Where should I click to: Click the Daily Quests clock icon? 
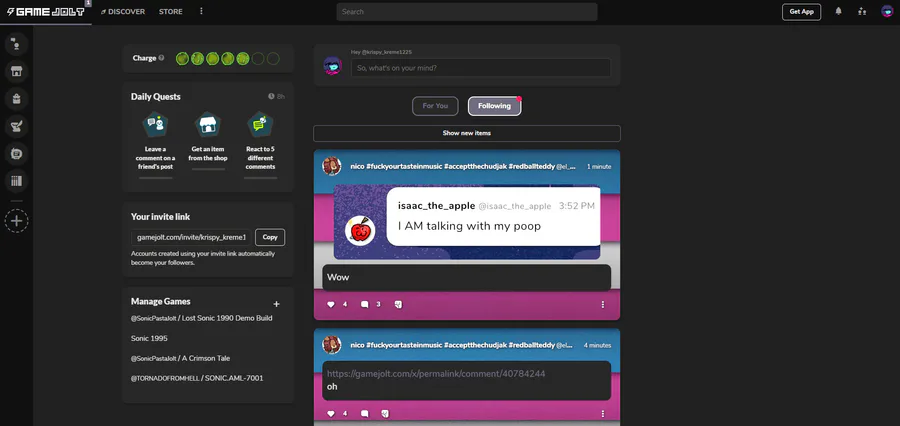271,97
